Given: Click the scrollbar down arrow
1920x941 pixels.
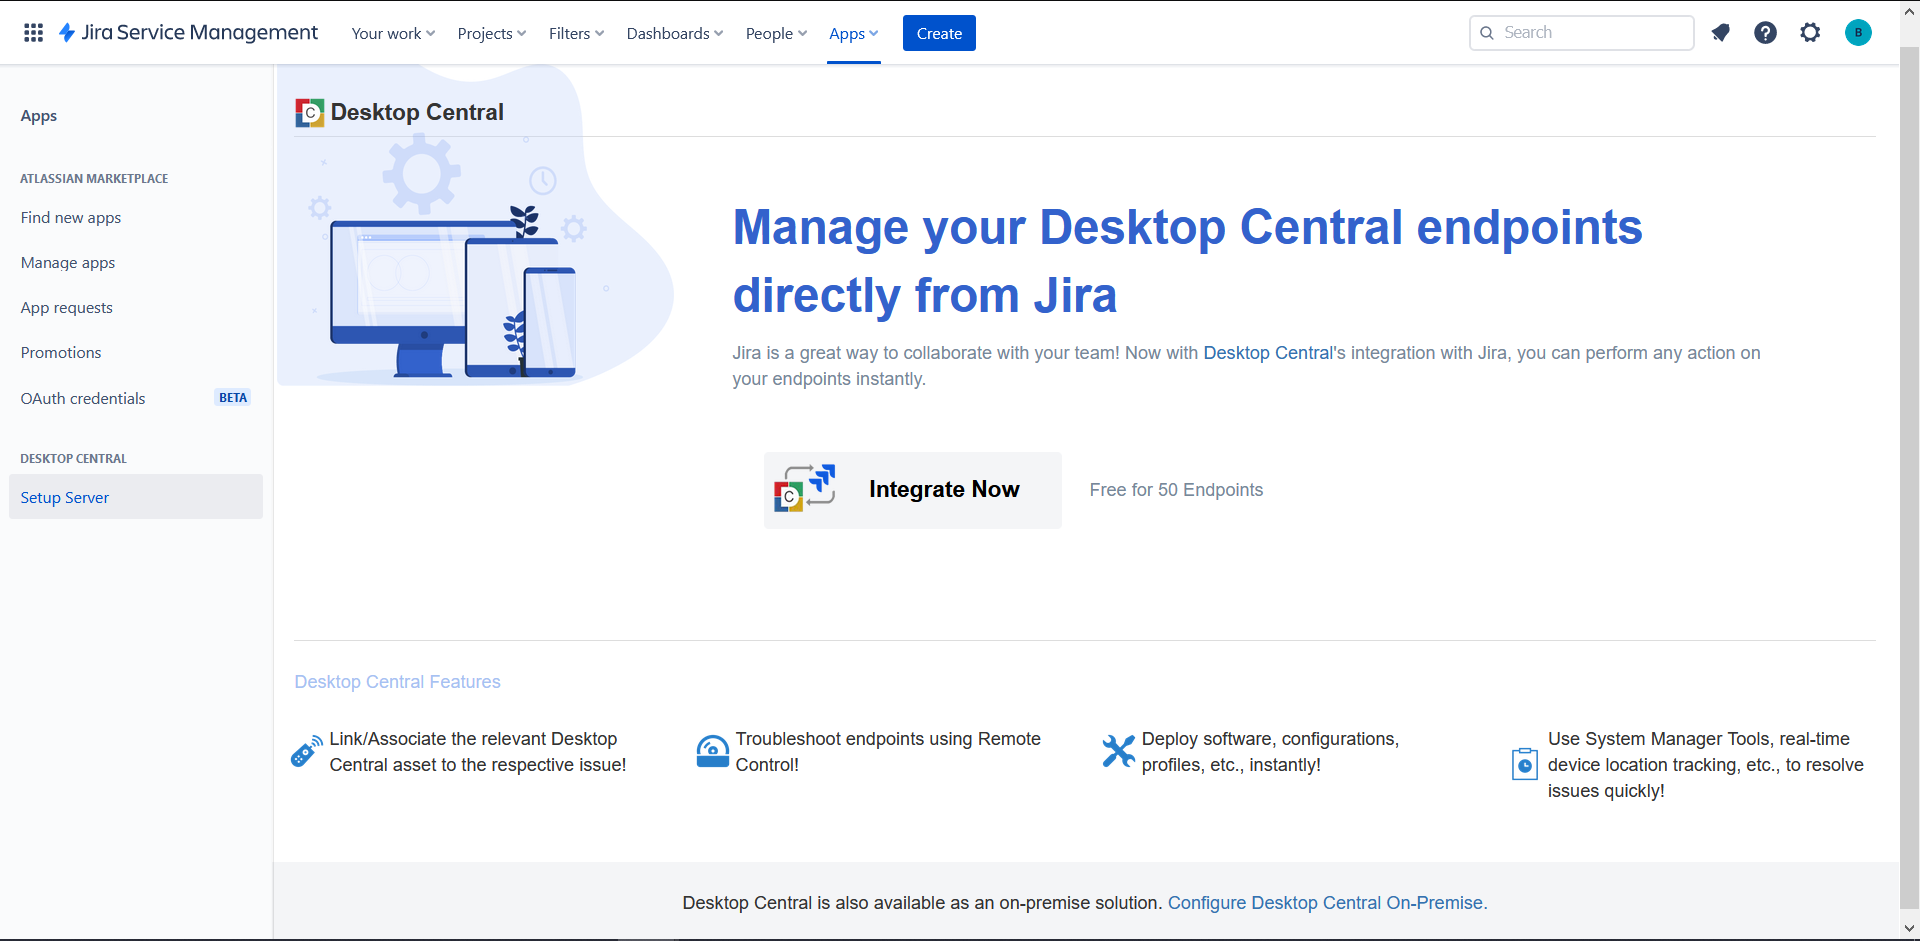Looking at the screenshot, I should pyautogui.click(x=1909, y=928).
